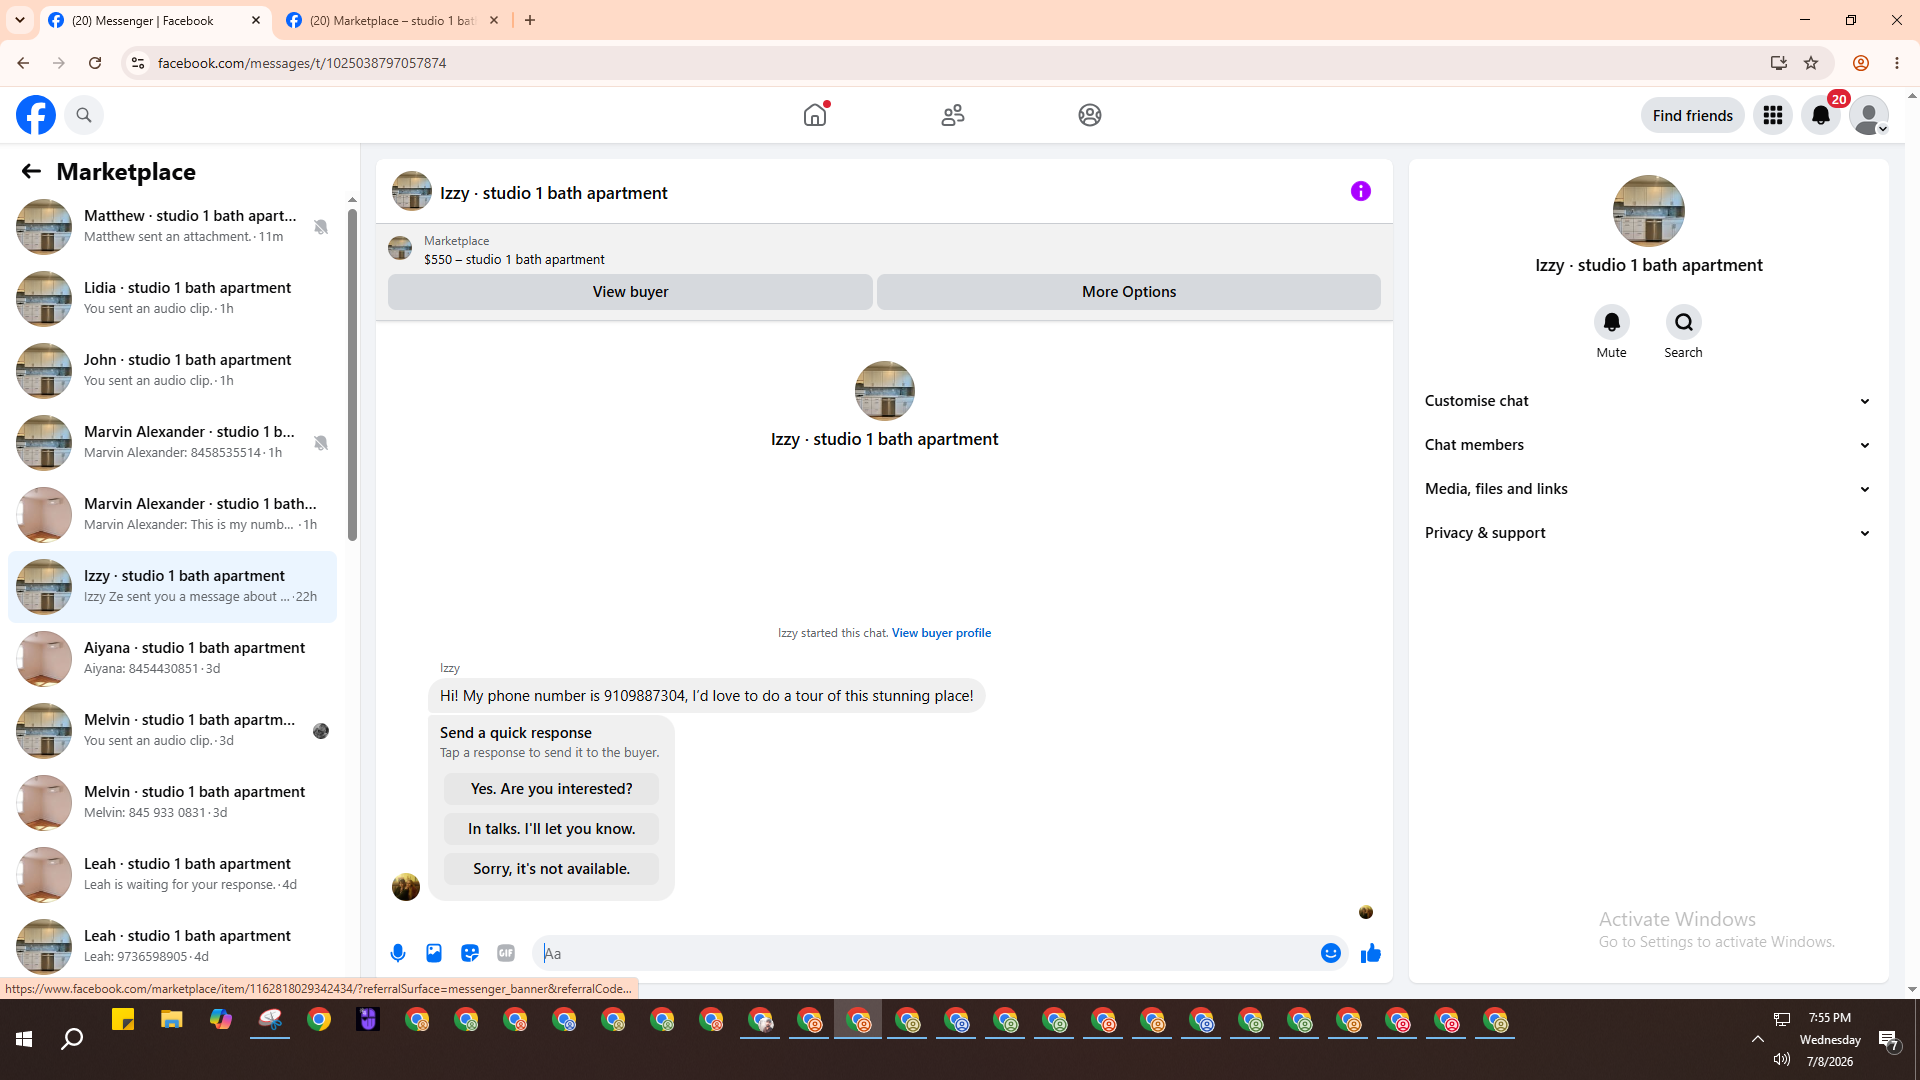1920x1080 pixels.
Task: Open Marvin Alexander chat 'This is my numb...'
Action: tap(172, 515)
